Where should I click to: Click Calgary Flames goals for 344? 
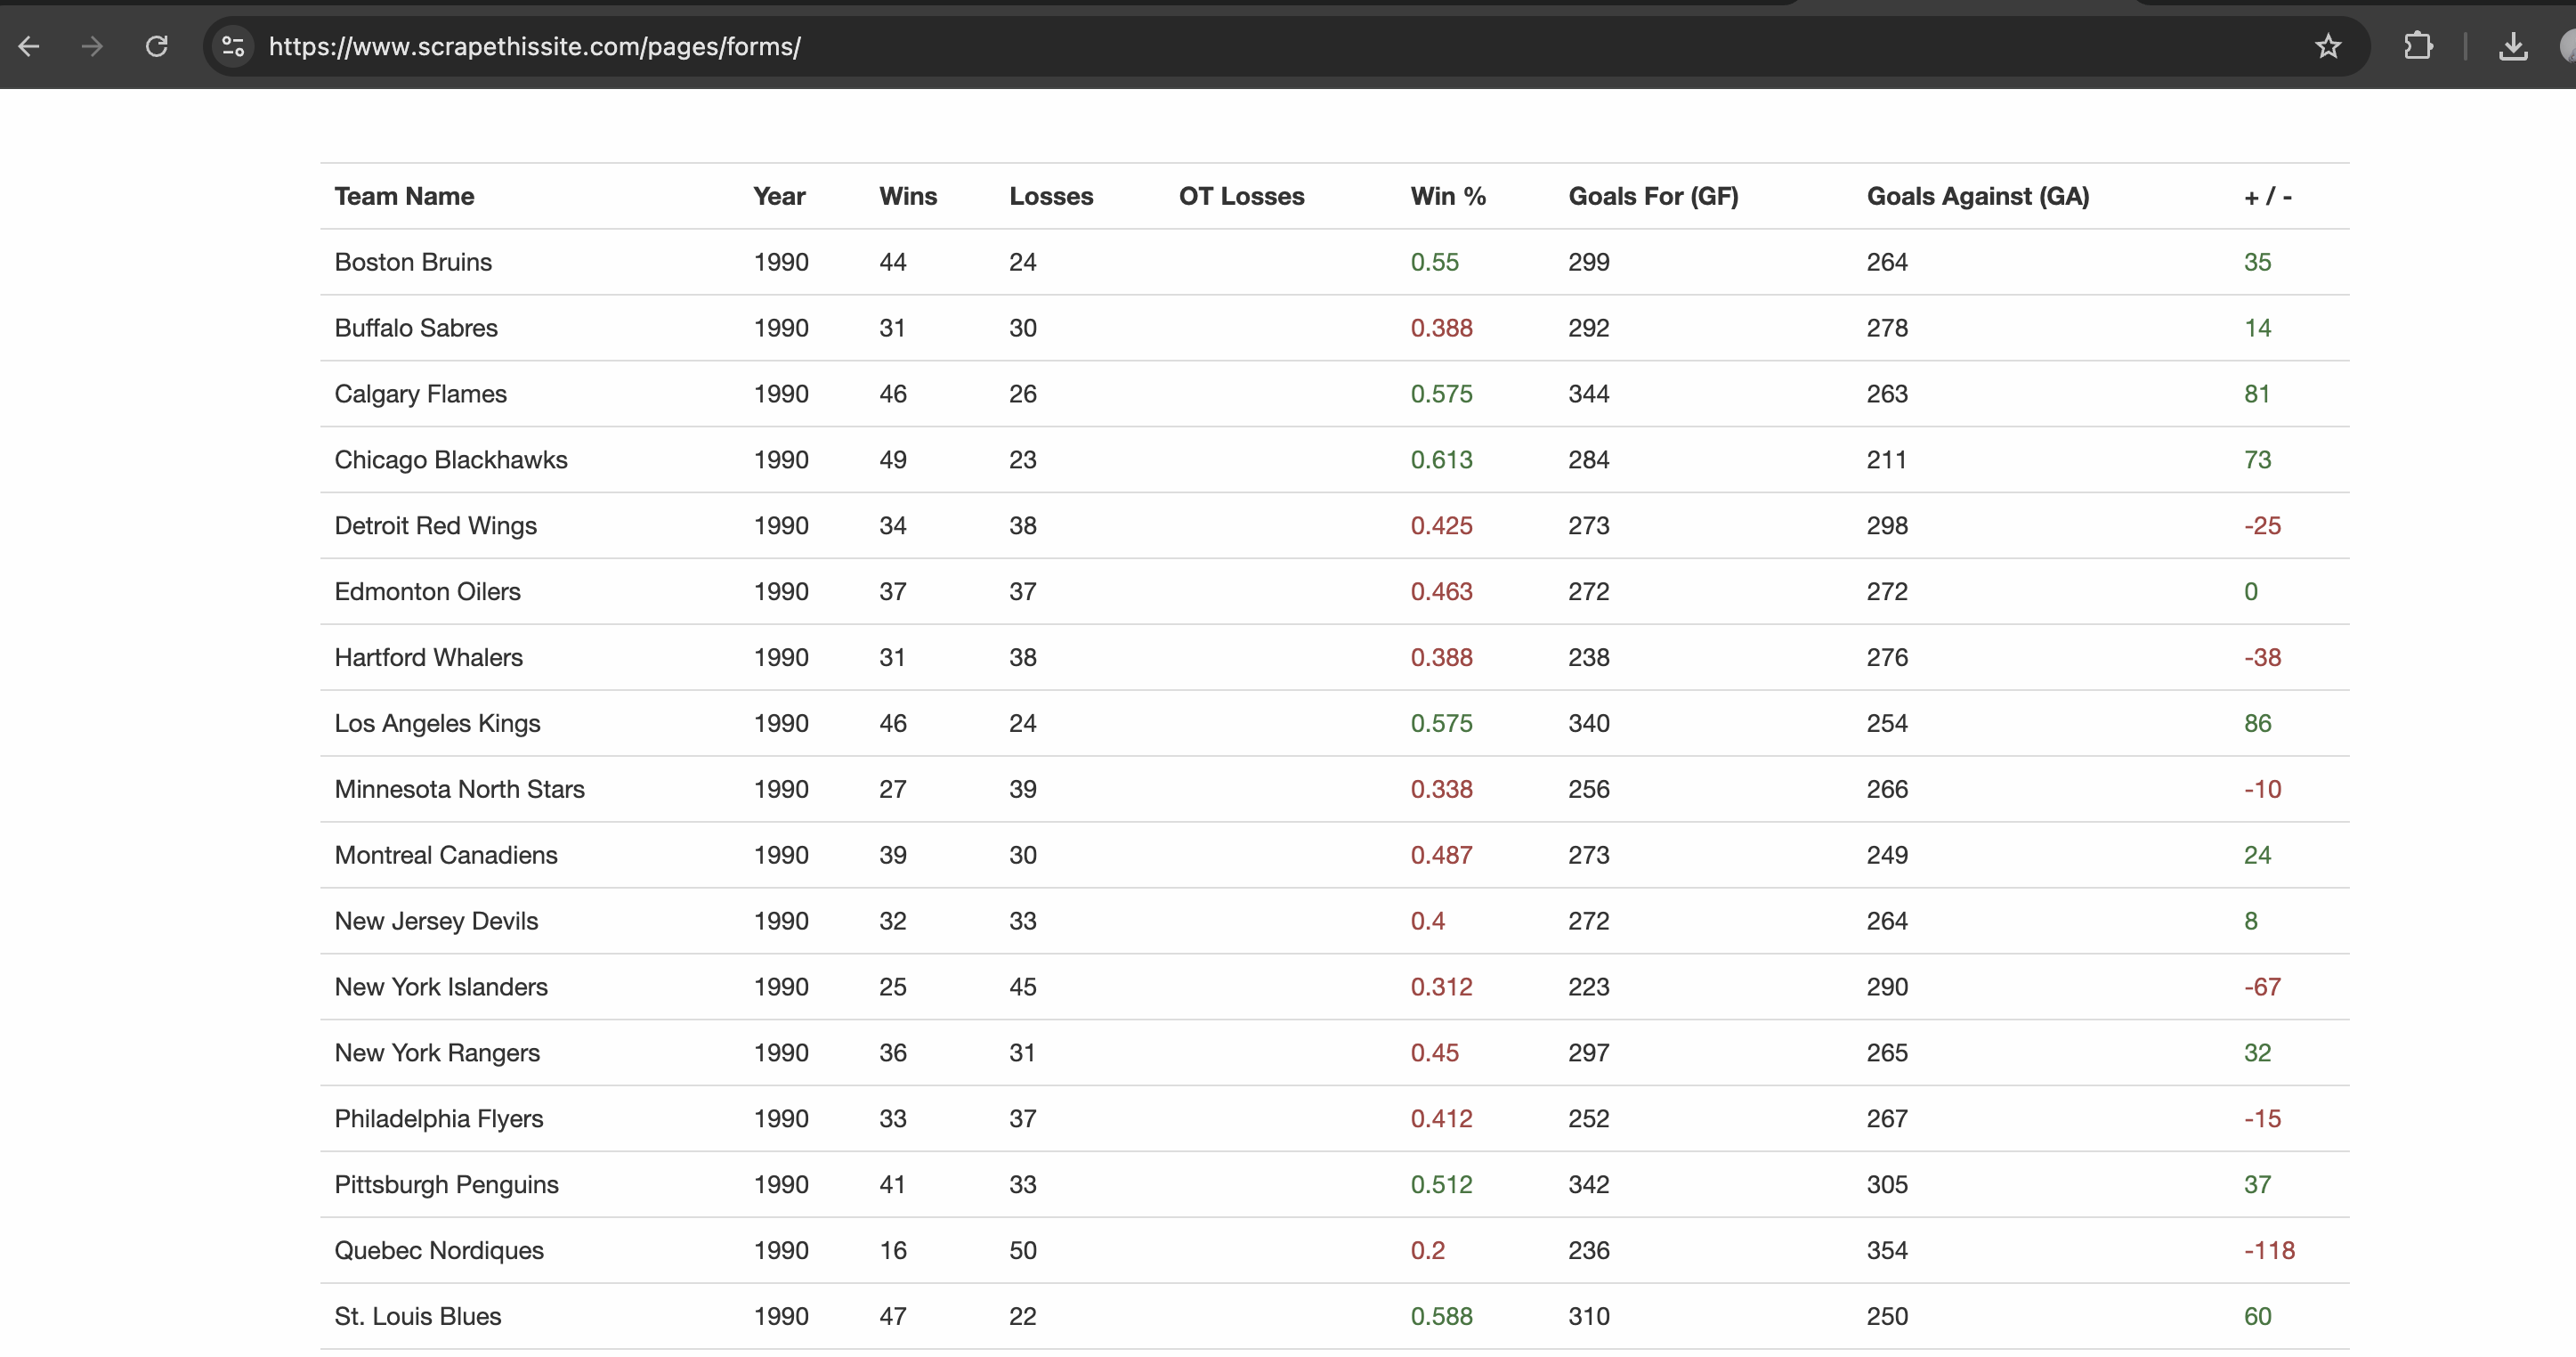(x=1588, y=394)
